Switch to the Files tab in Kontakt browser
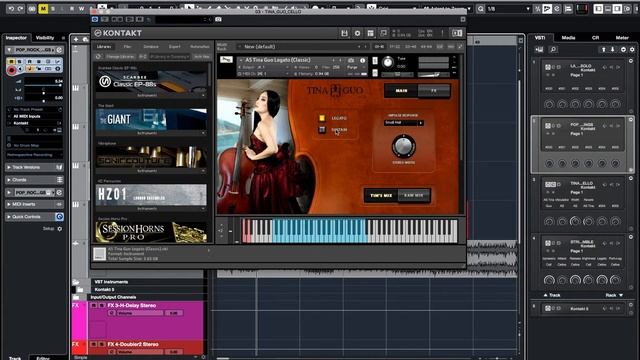The height and width of the screenshot is (360, 640). [x=127, y=47]
